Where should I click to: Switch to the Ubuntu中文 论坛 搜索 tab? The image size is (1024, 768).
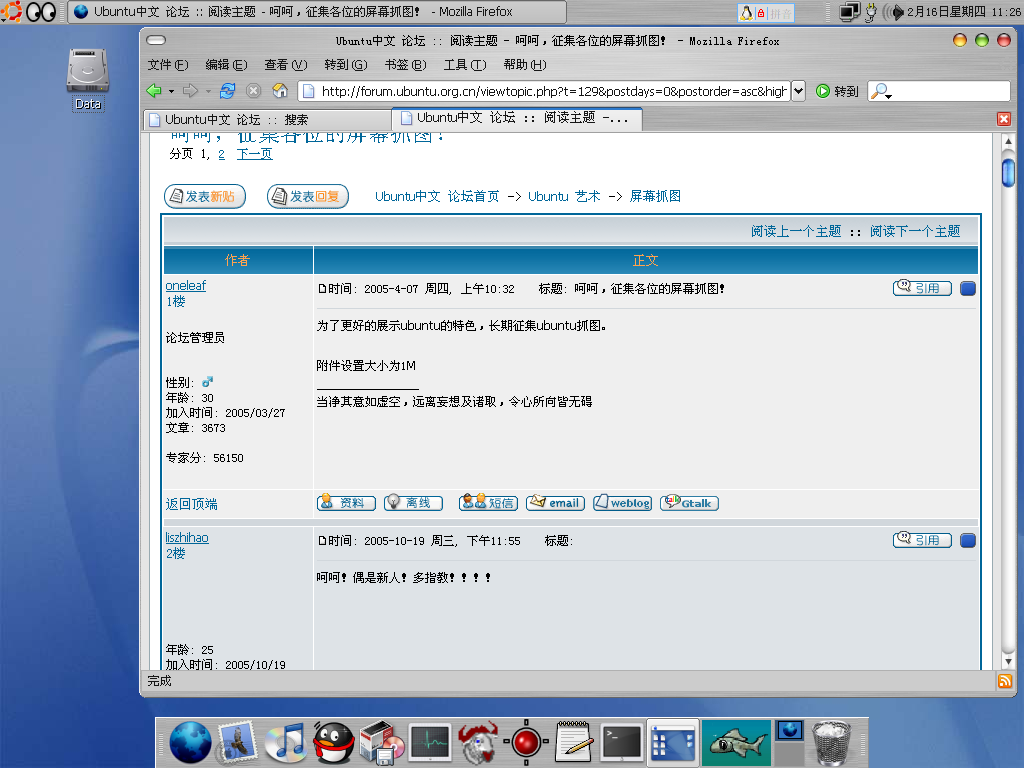tap(266, 120)
